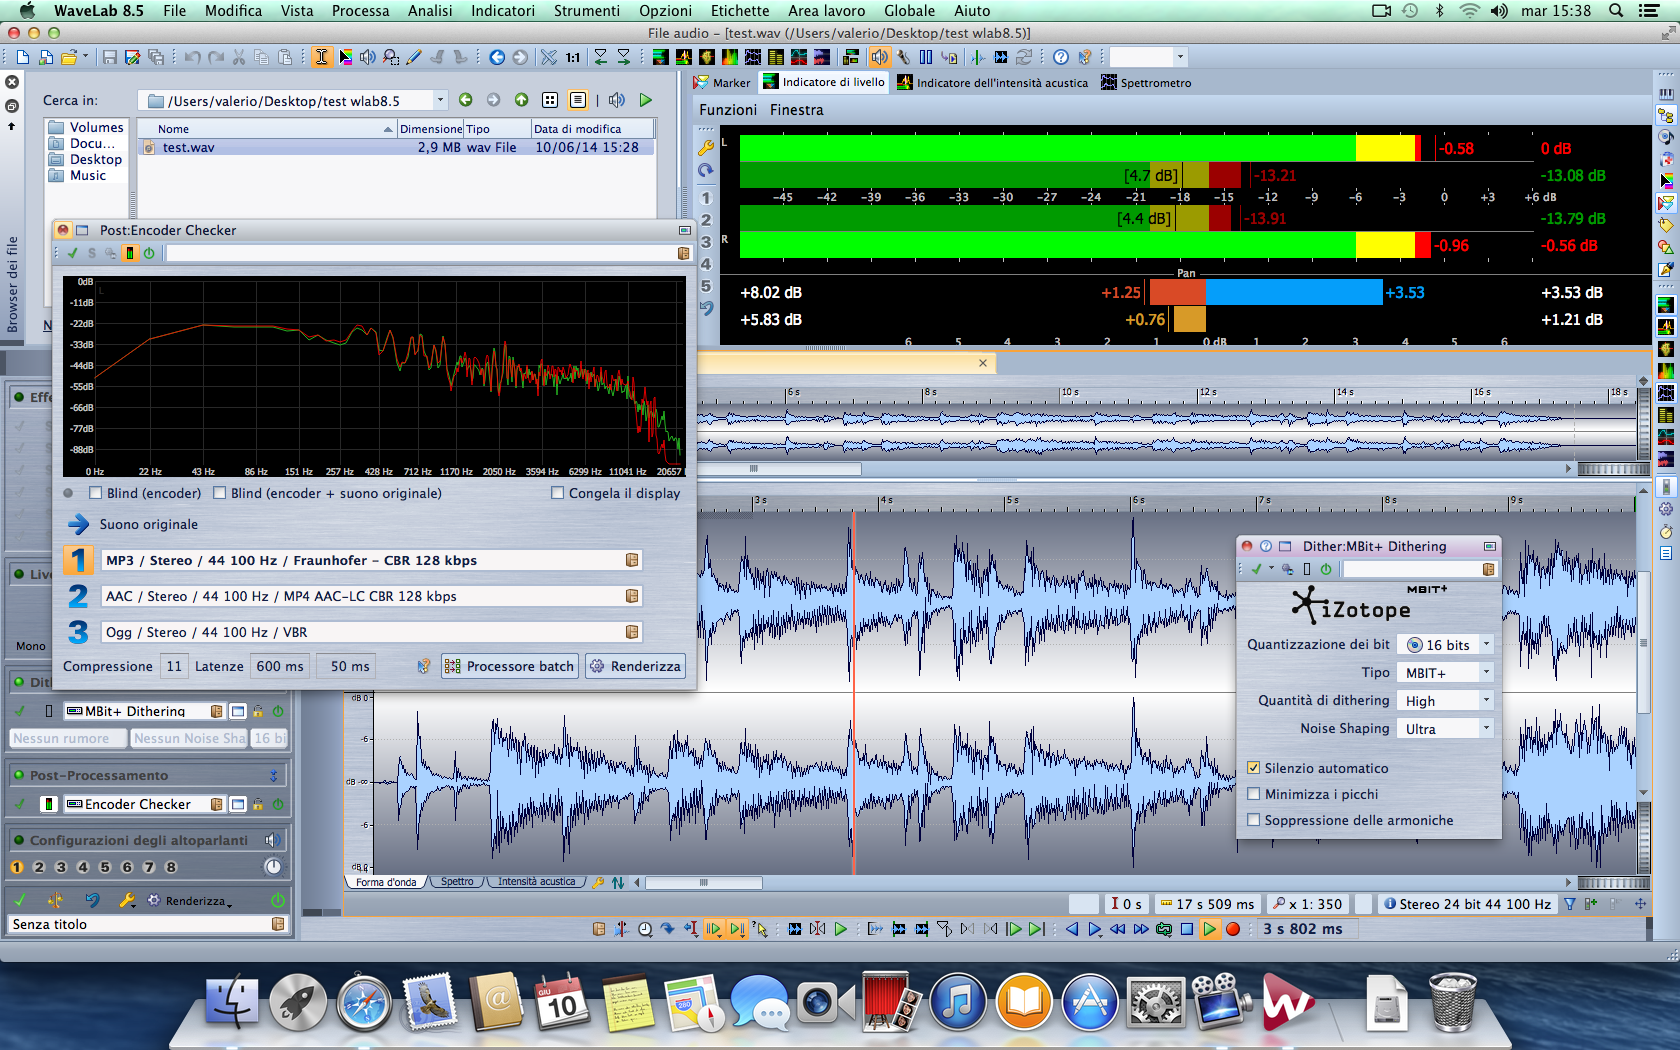Click horizontal scrollbar under overview waveform
1680x1050 pixels.
pyautogui.click(x=779, y=468)
